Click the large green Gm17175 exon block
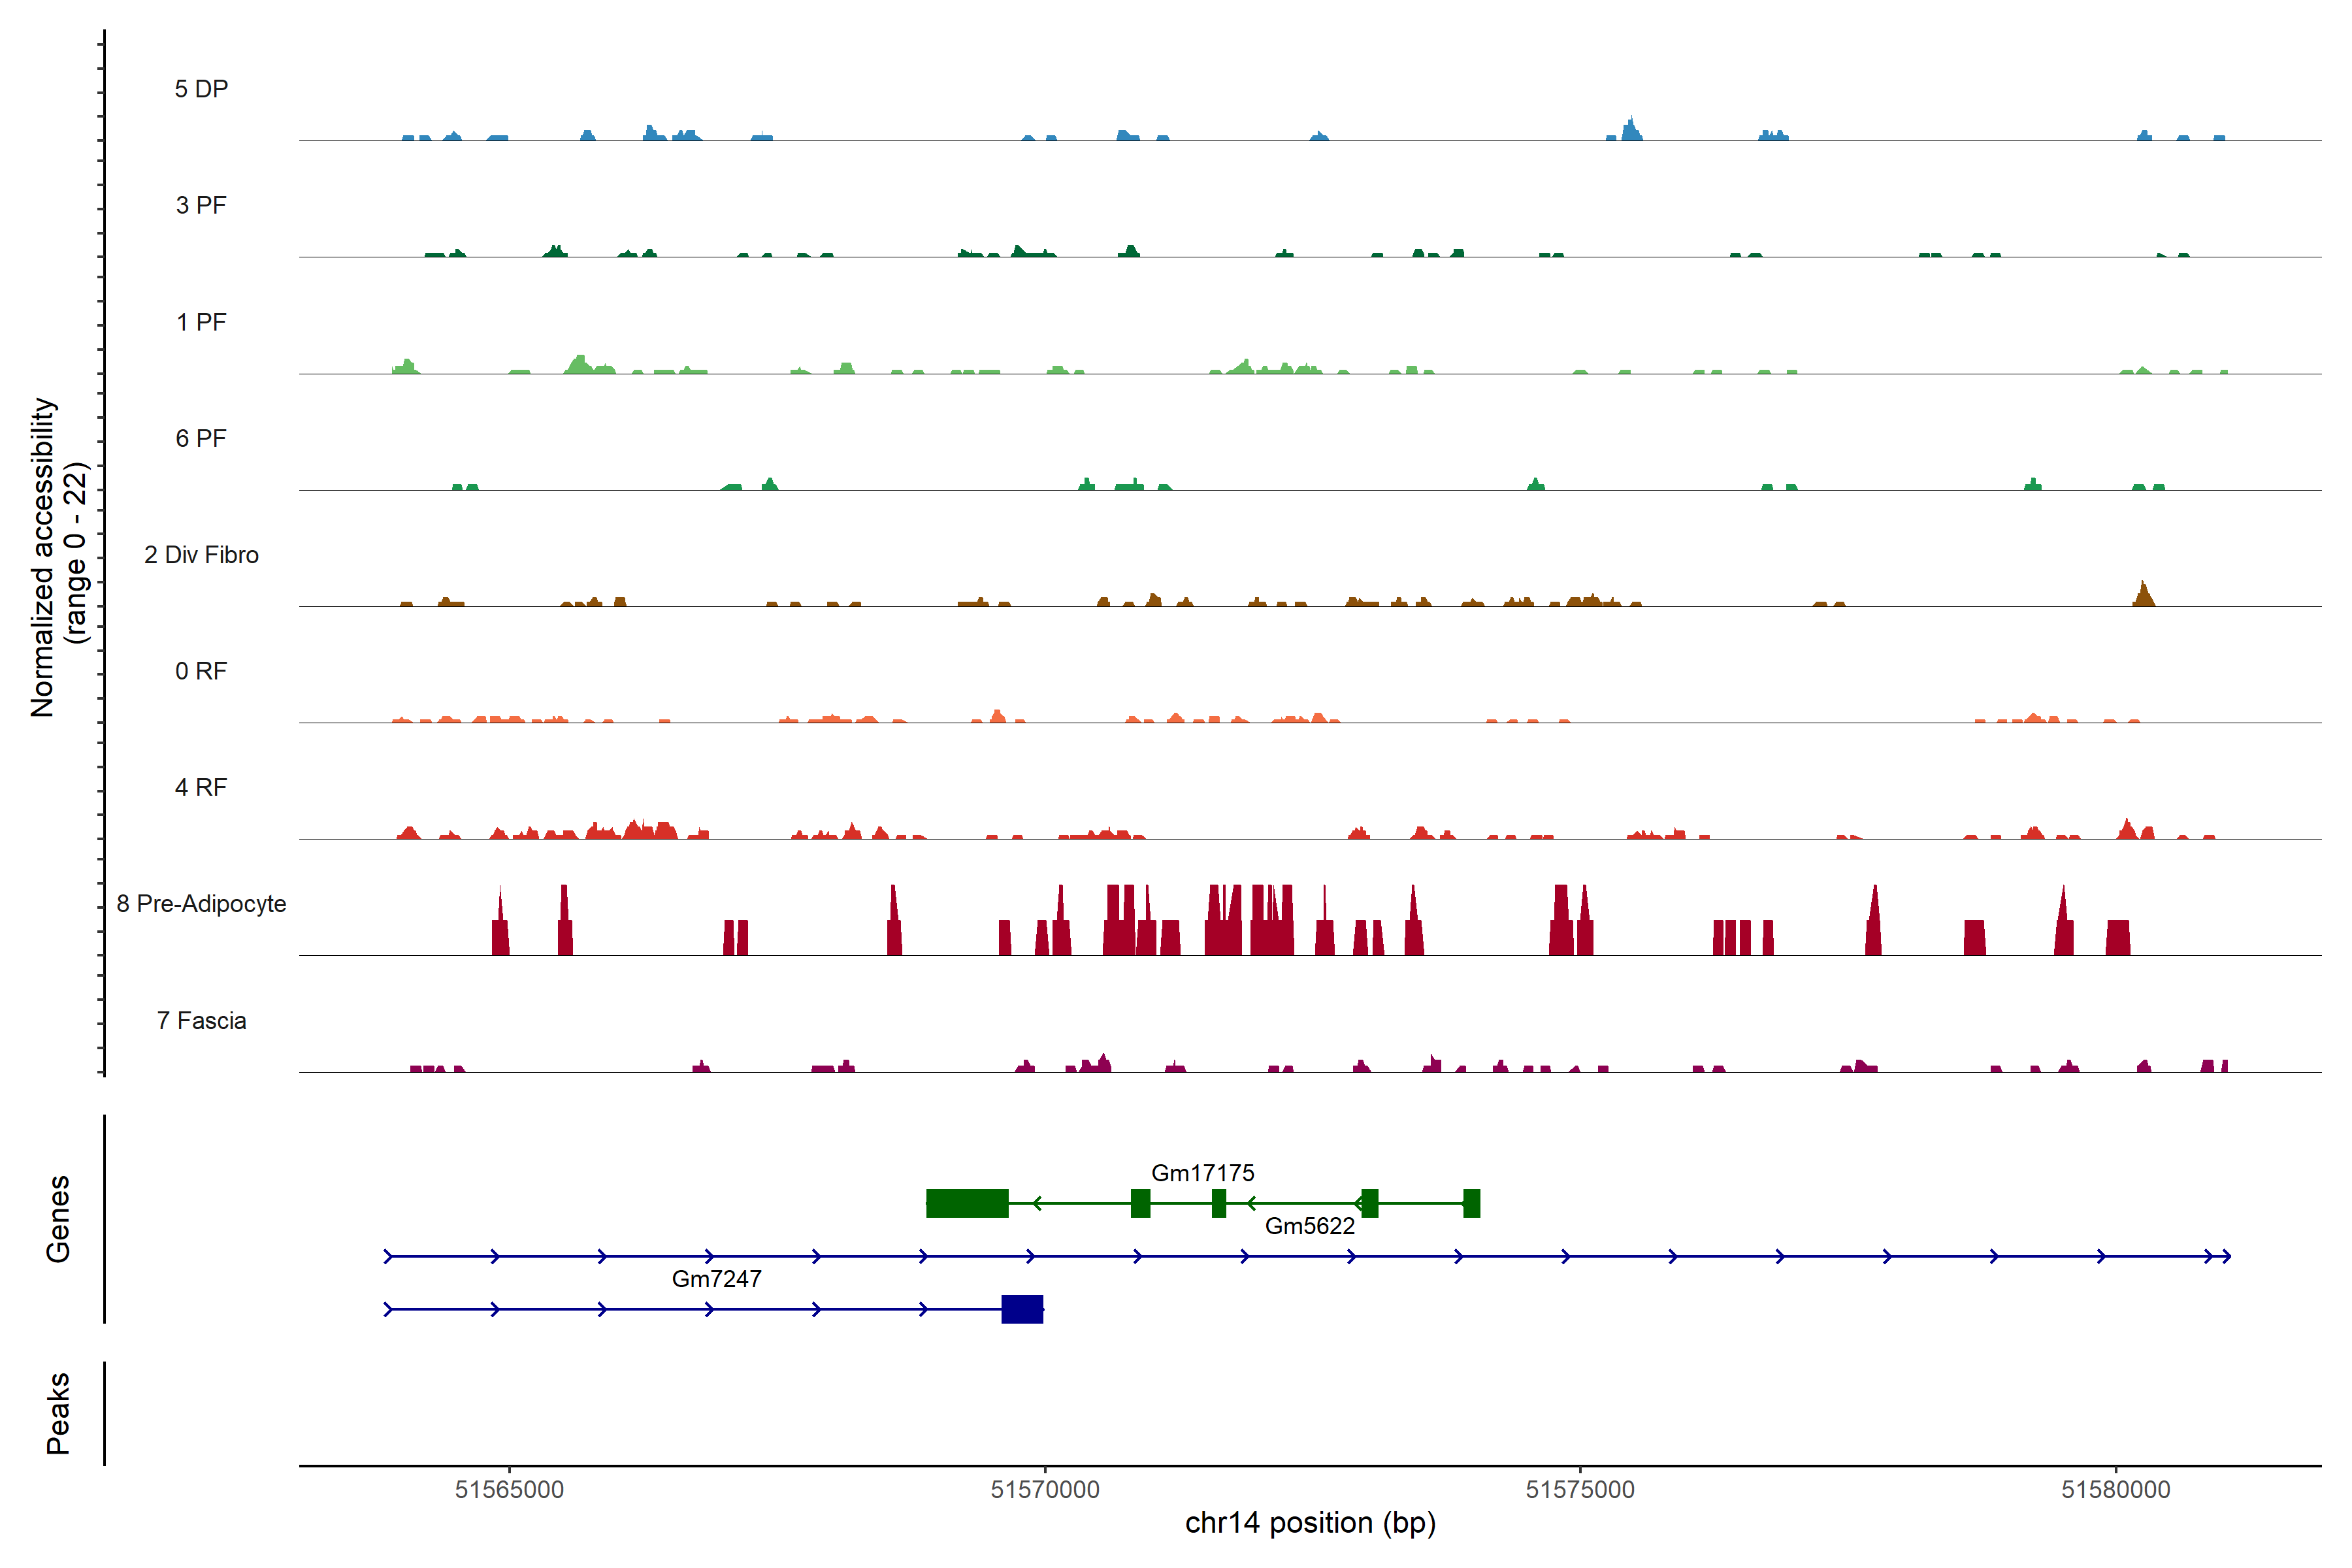 click(x=967, y=1203)
